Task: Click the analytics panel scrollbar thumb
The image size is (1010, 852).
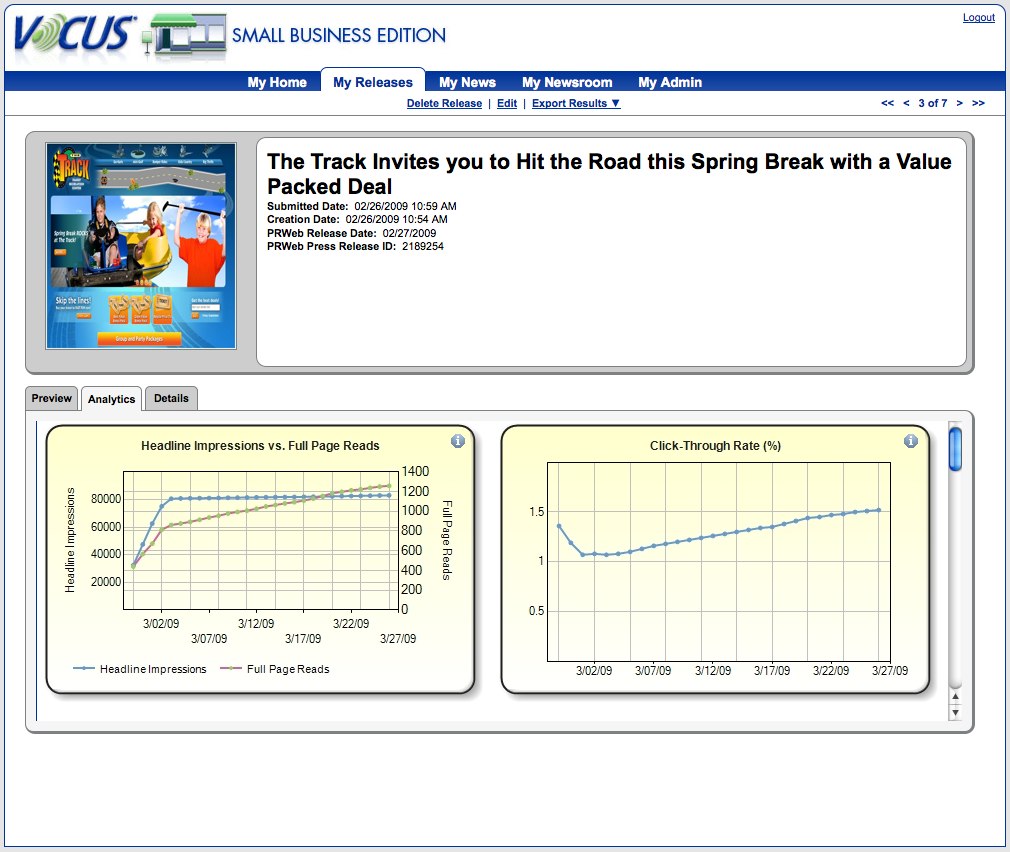Action: point(955,448)
